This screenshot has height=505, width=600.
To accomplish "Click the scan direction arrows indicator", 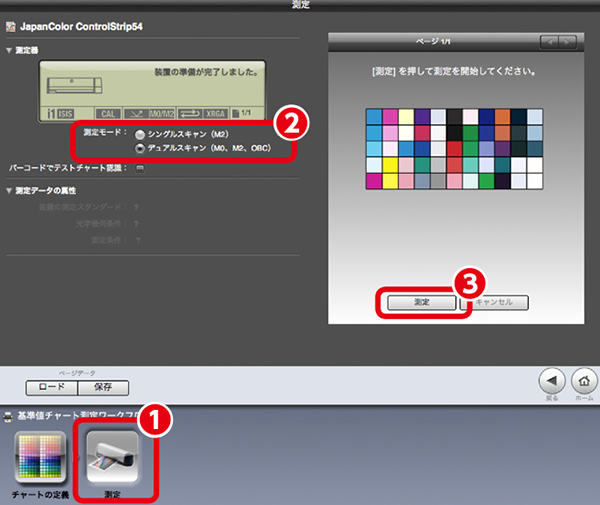I will point(190,114).
